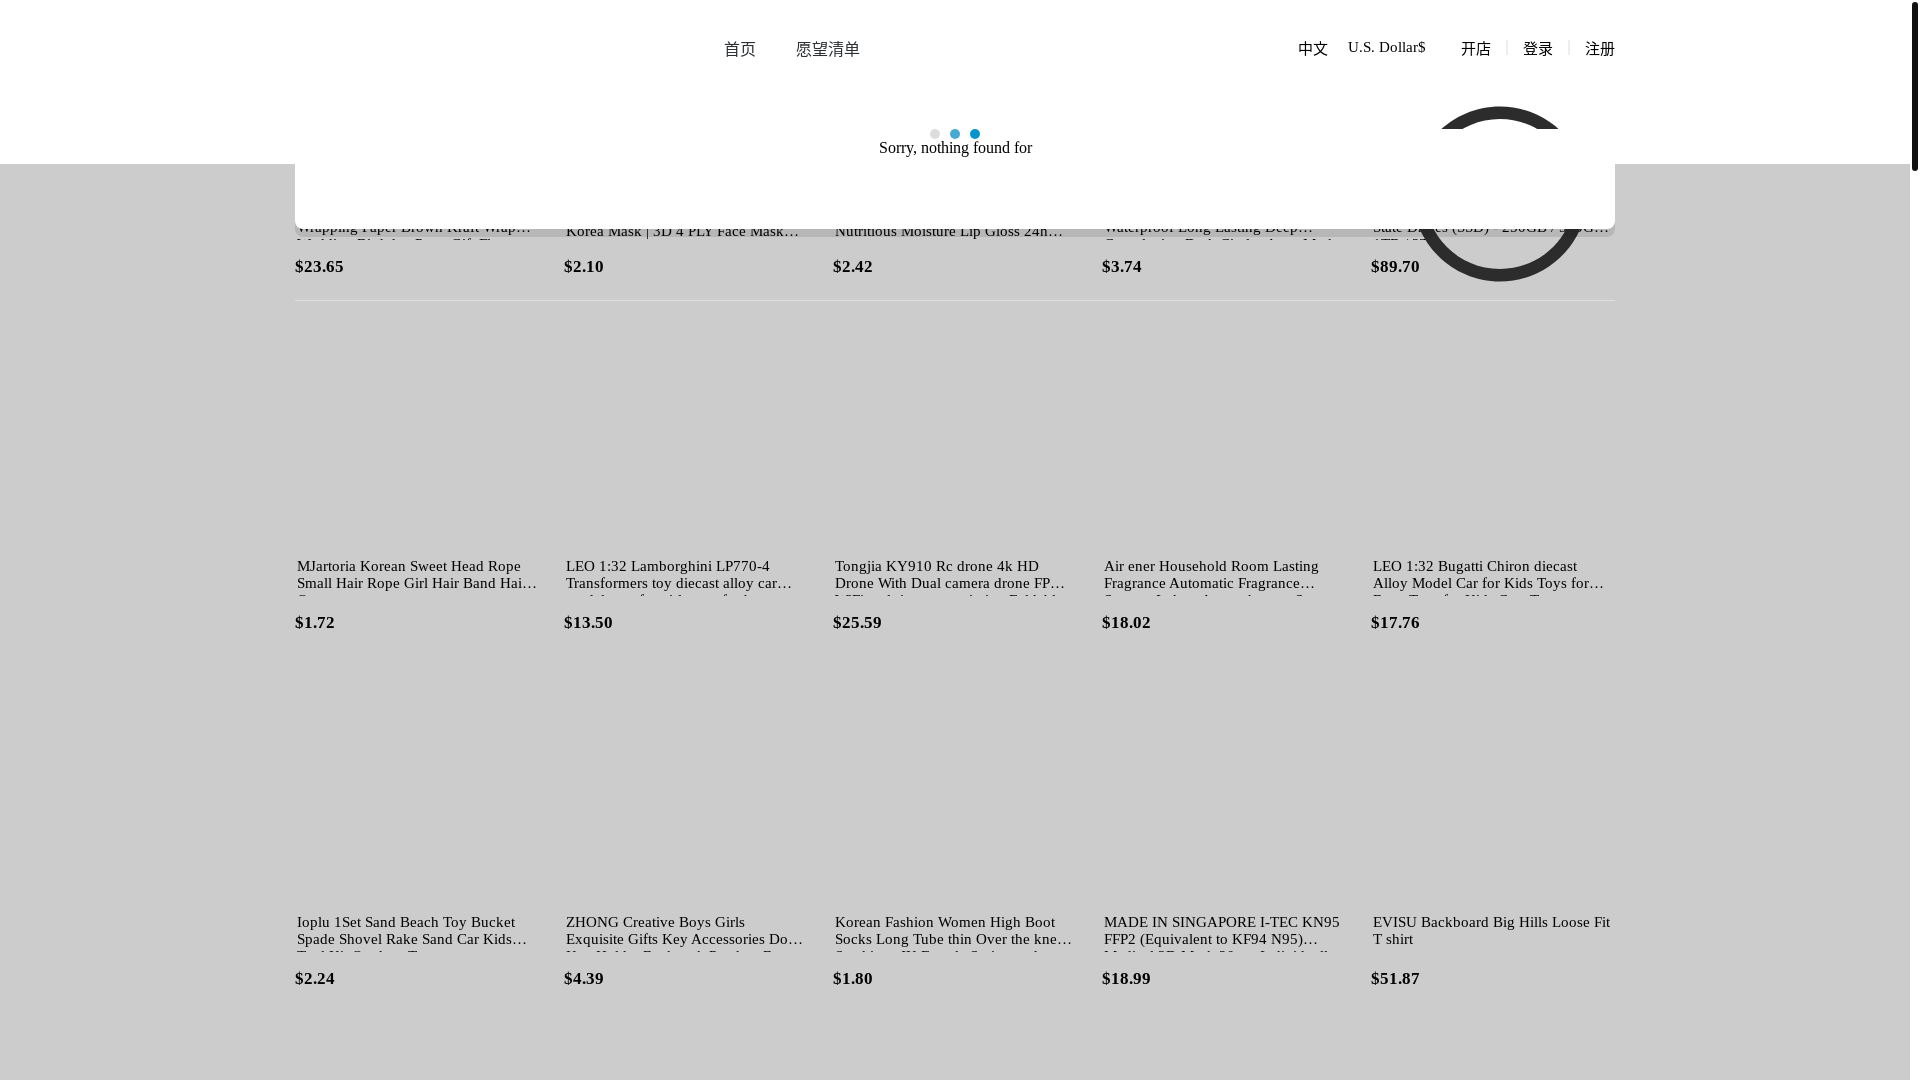Click the $17.76 Bugatti price
Screen dimensions: 1920x1080
point(1395,623)
